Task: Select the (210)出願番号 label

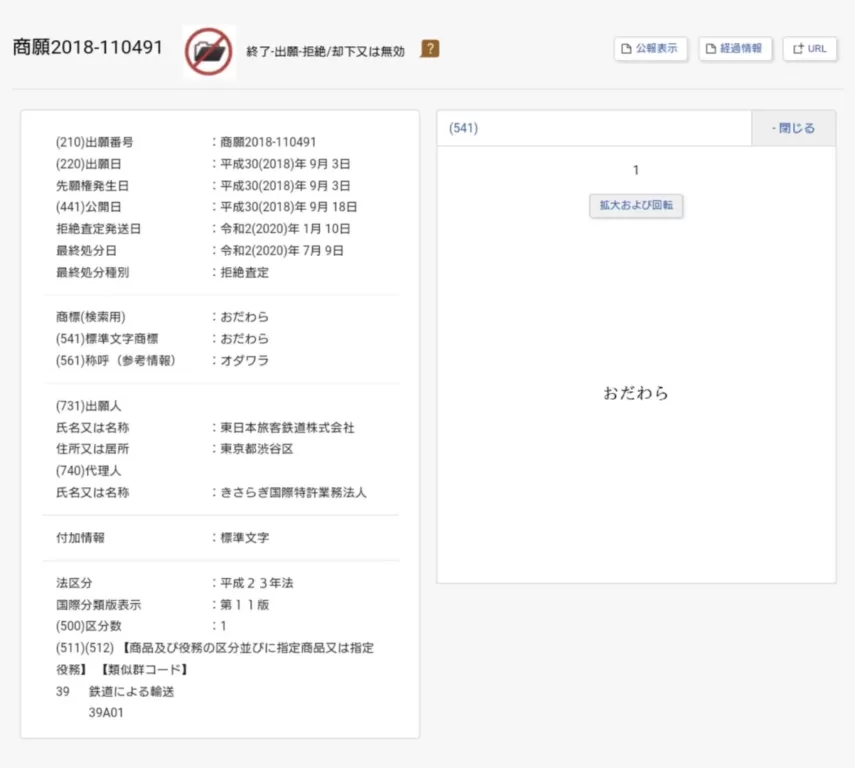Action: [x=94, y=142]
